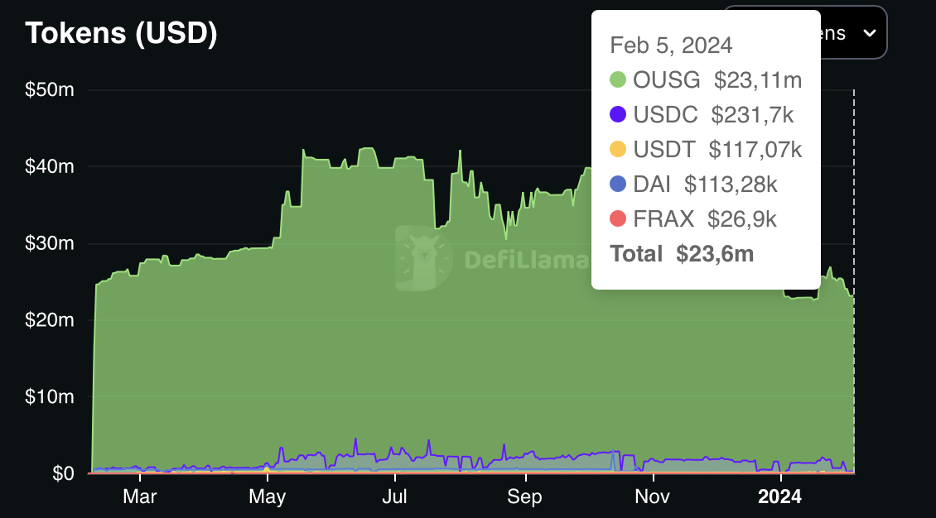The width and height of the screenshot is (936, 518).
Task: Click the green OUSG legend dot
Action: pos(618,79)
